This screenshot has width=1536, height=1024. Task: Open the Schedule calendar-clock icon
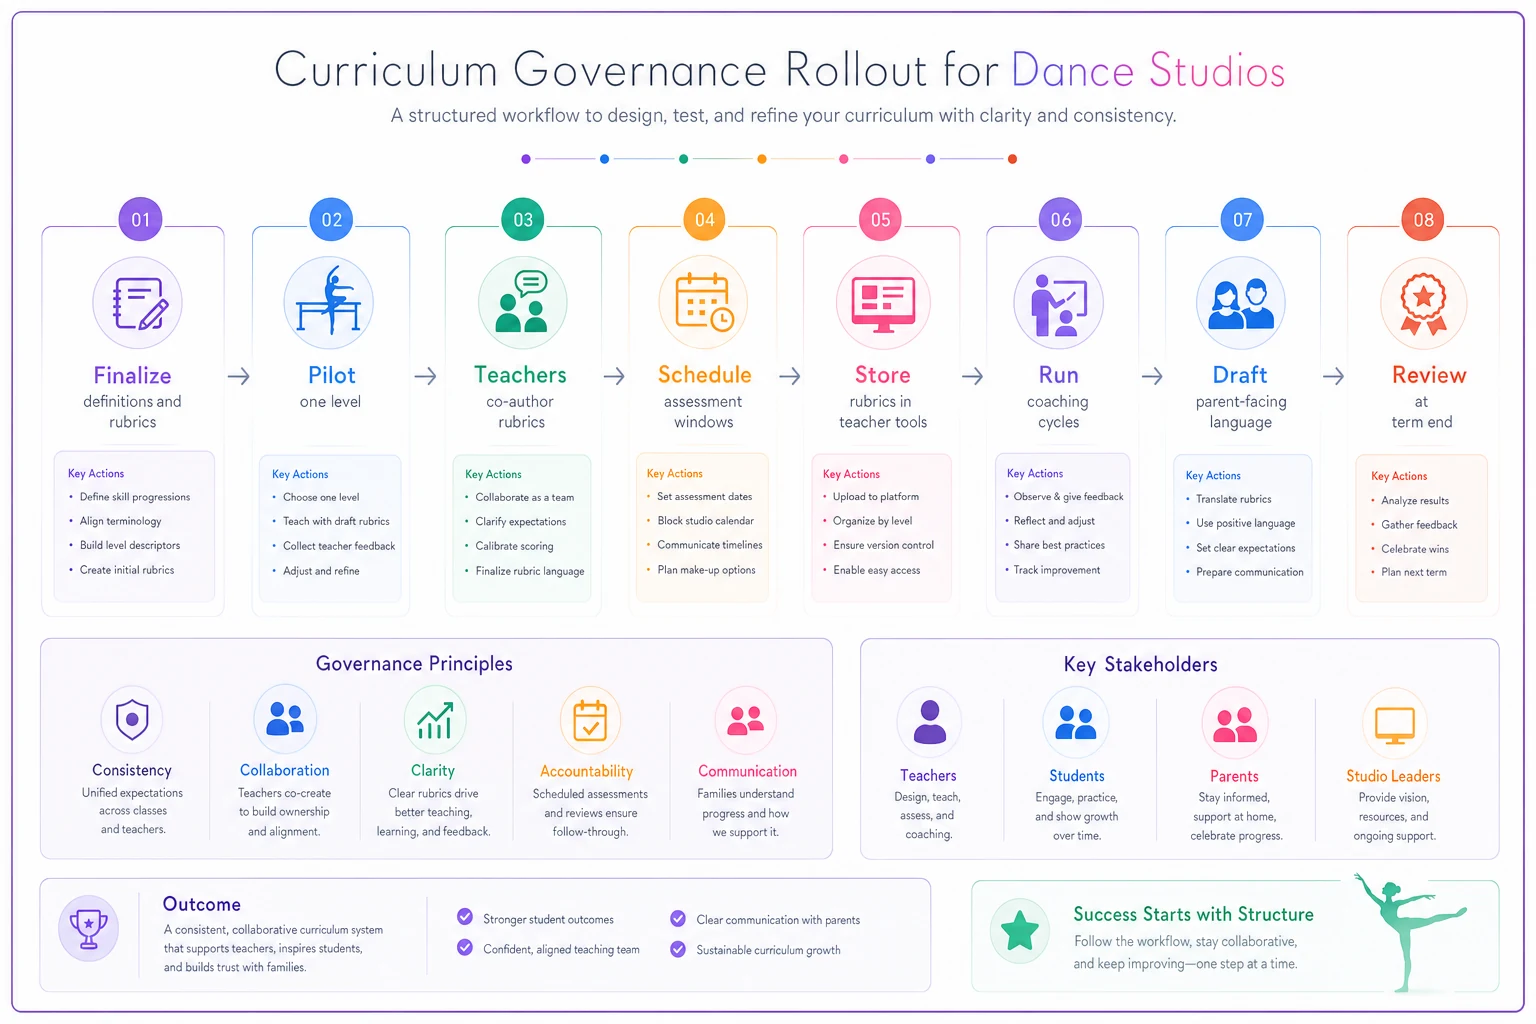click(704, 302)
